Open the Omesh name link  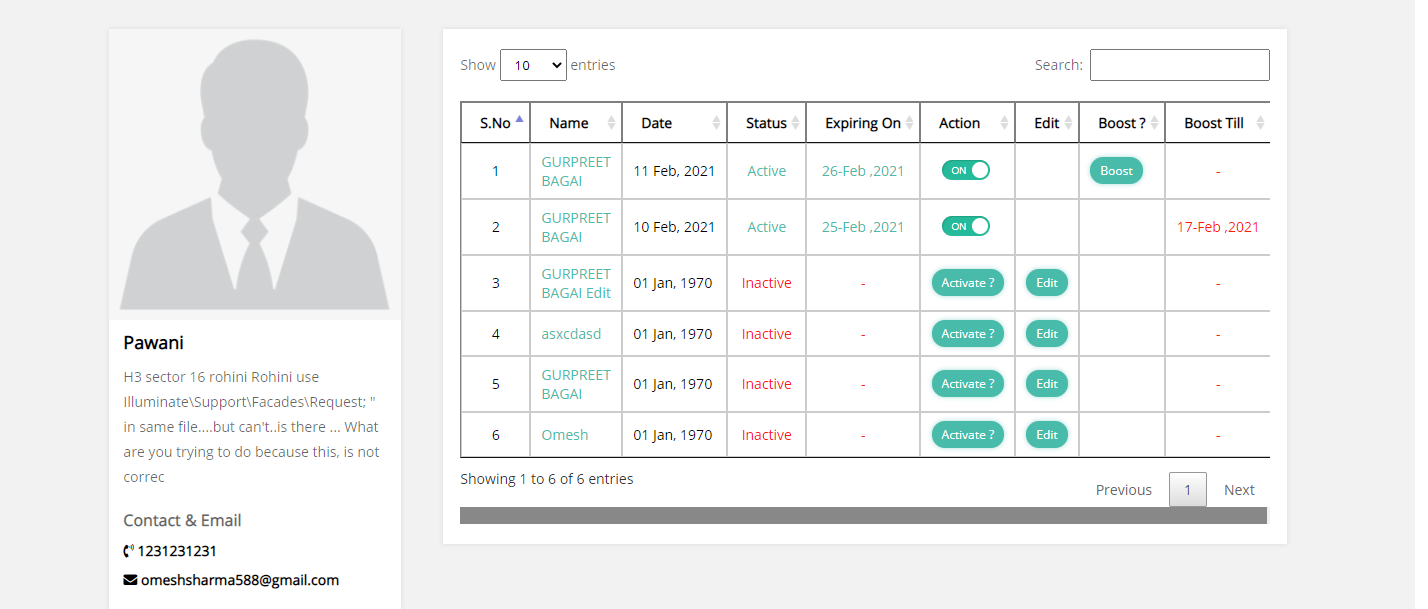pyautogui.click(x=564, y=435)
